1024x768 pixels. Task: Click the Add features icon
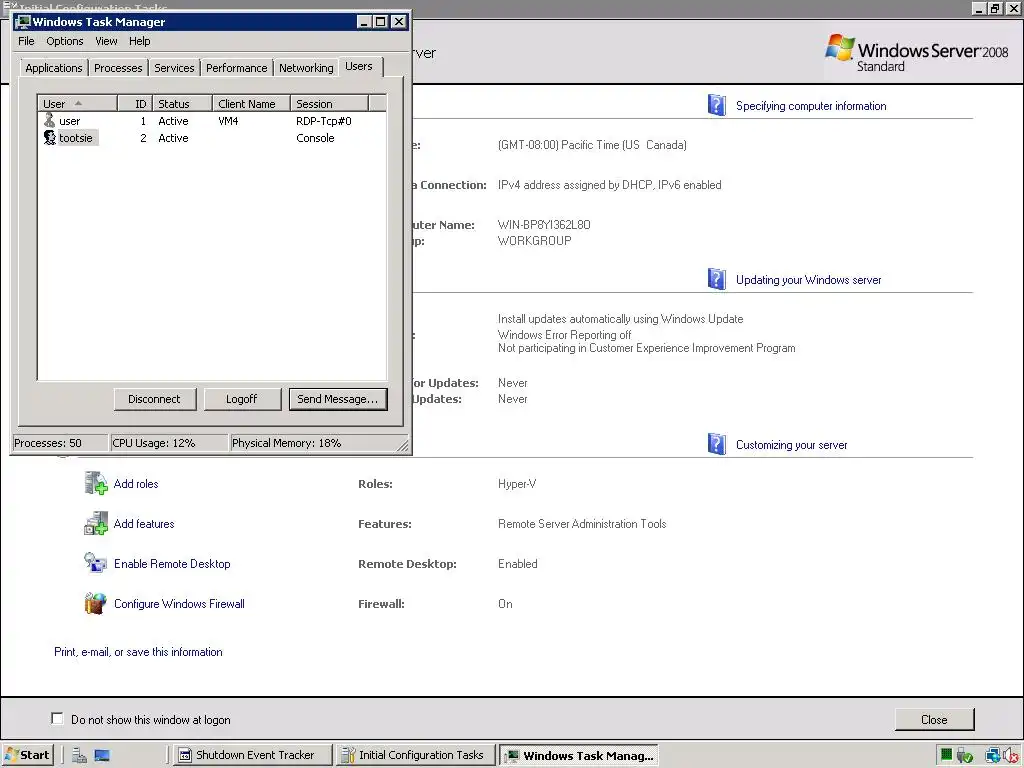pos(96,523)
